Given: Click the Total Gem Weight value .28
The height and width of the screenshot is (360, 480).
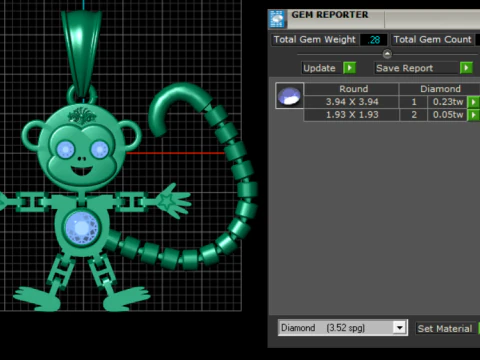Looking at the screenshot, I should click(374, 40).
